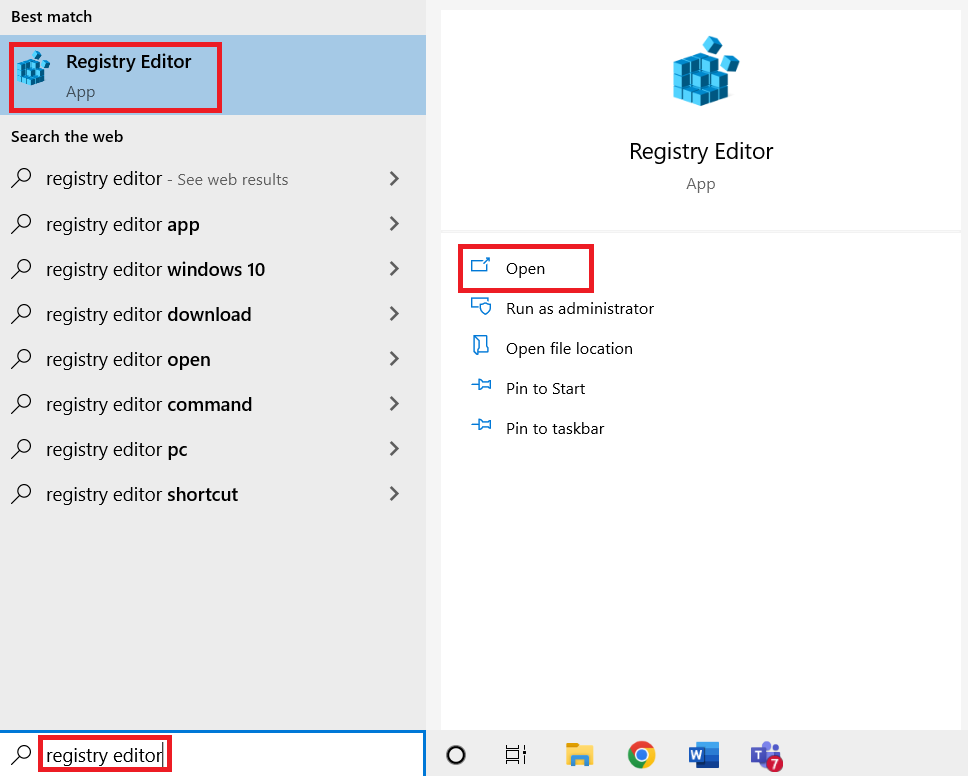
Task: Expand the 'registry editor shortcut' chevron
Action: (x=394, y=494)
